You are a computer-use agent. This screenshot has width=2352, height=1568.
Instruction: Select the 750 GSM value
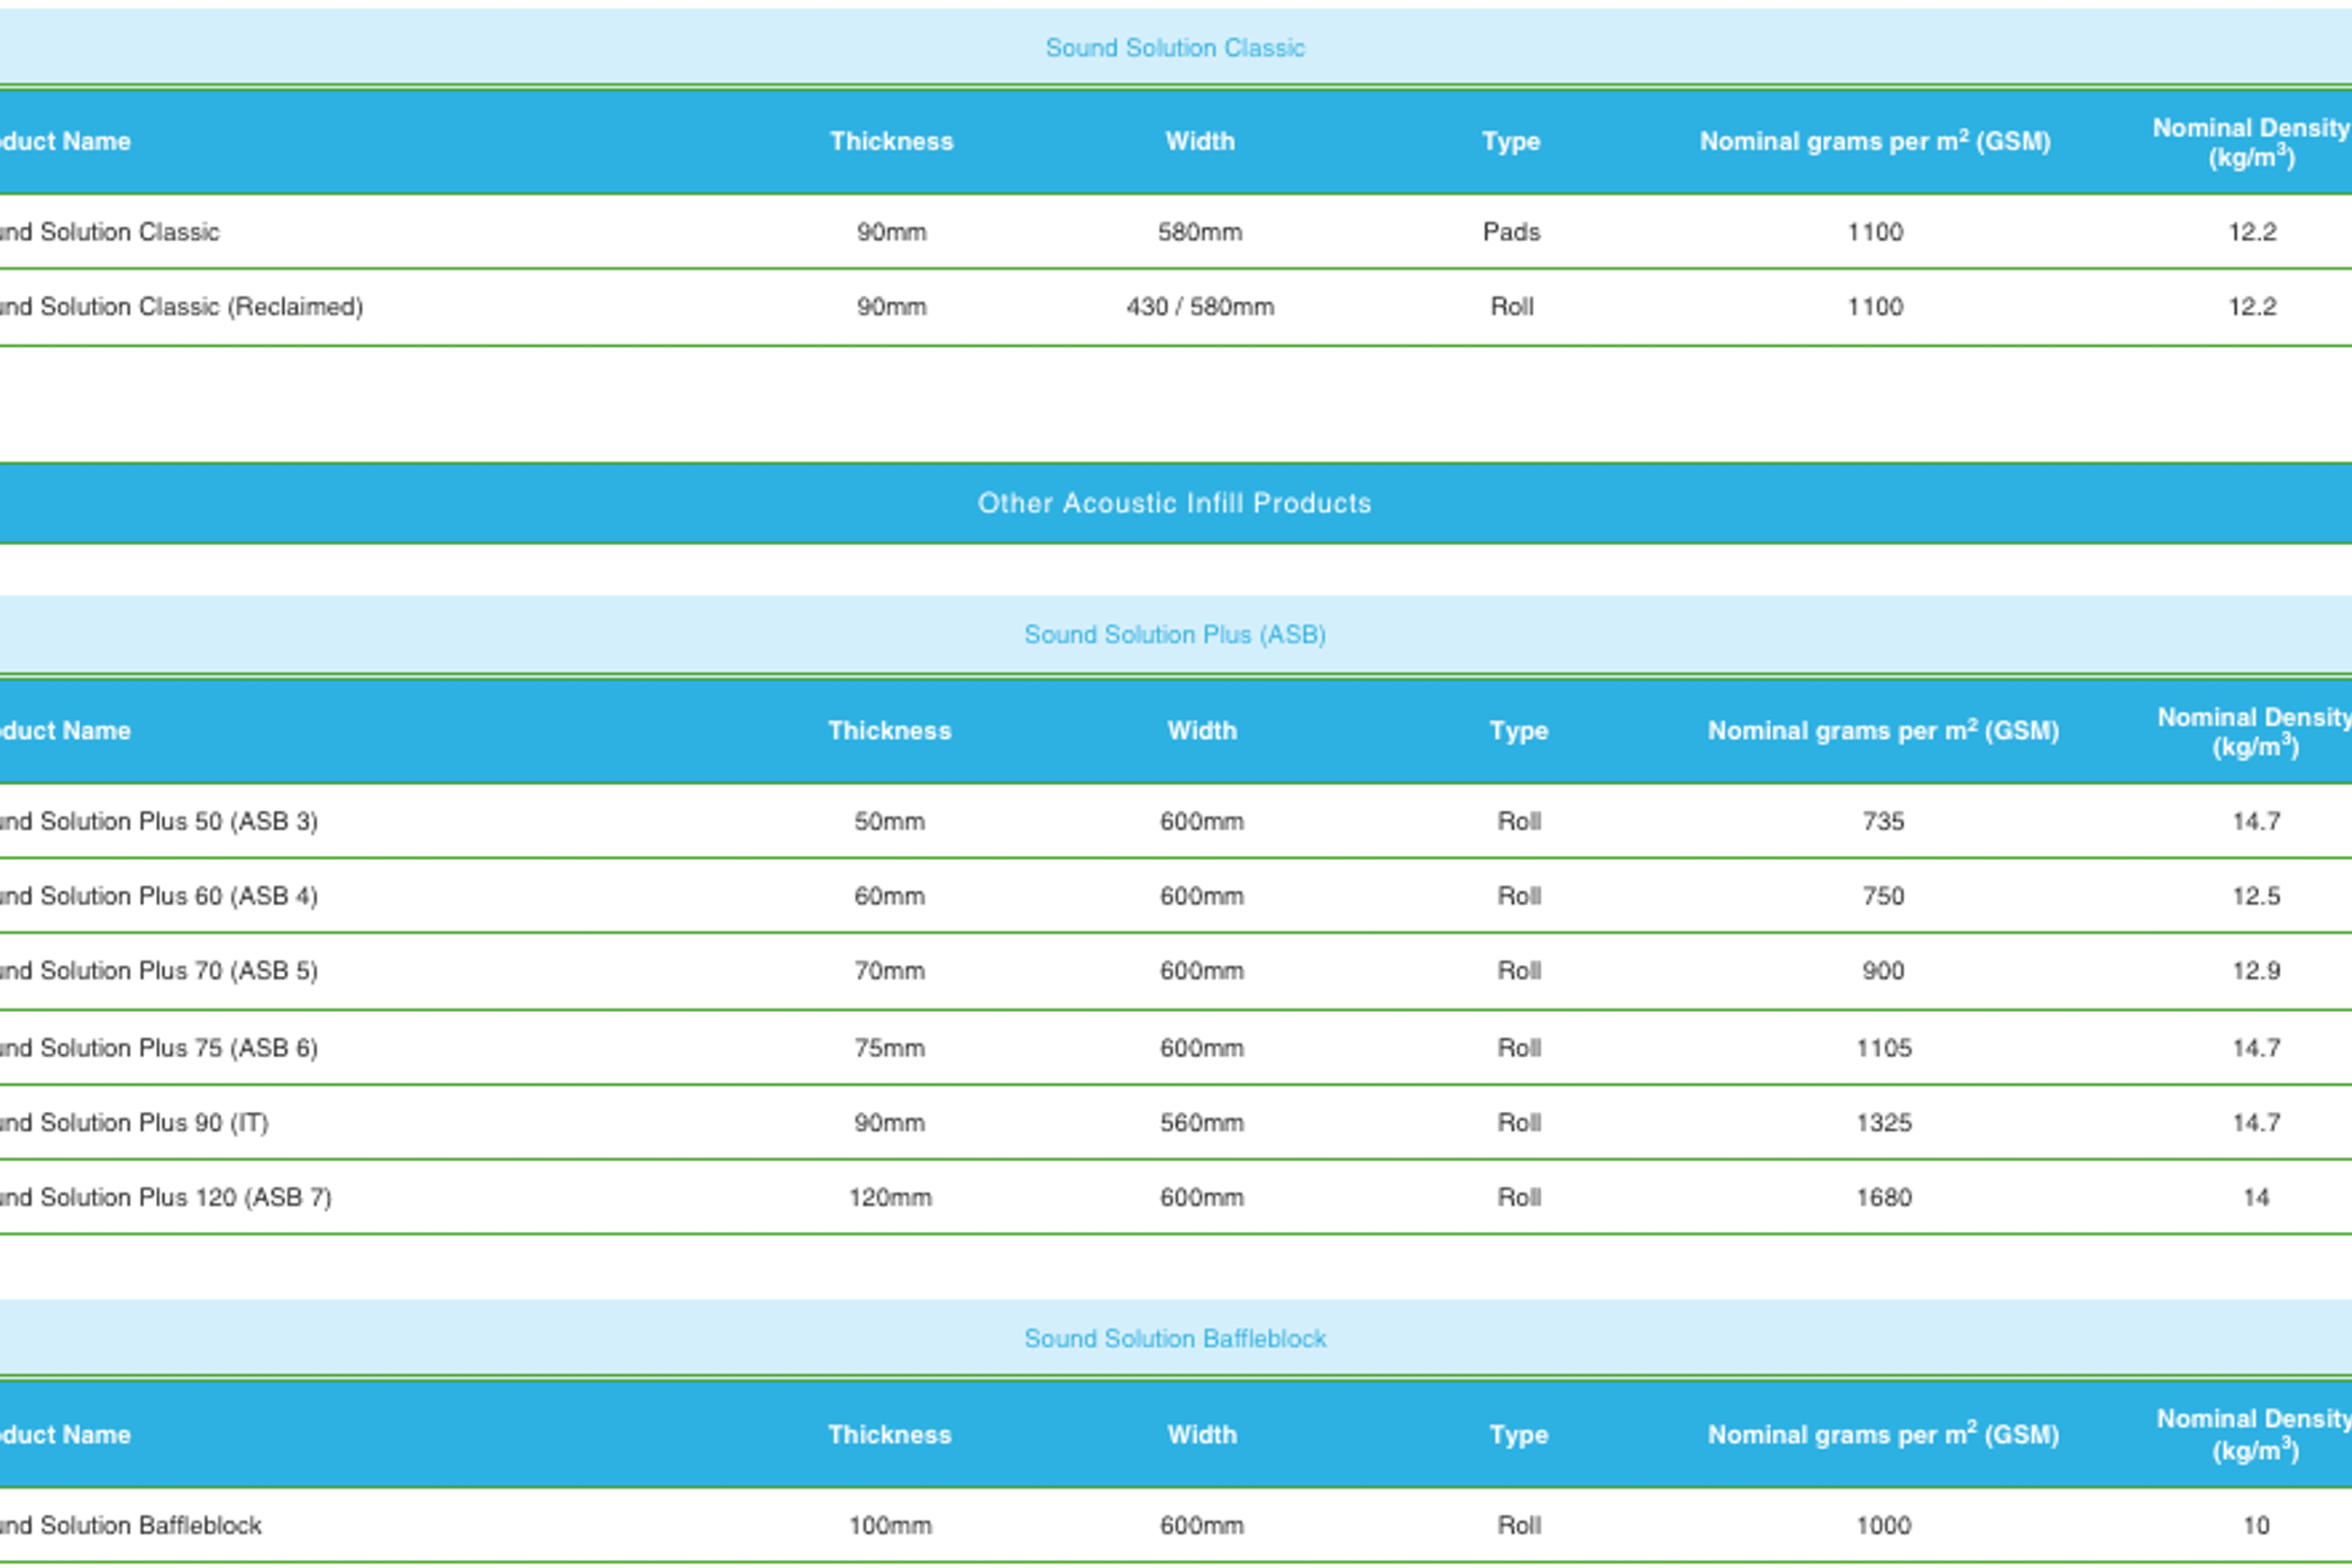tap(1883, 897)
